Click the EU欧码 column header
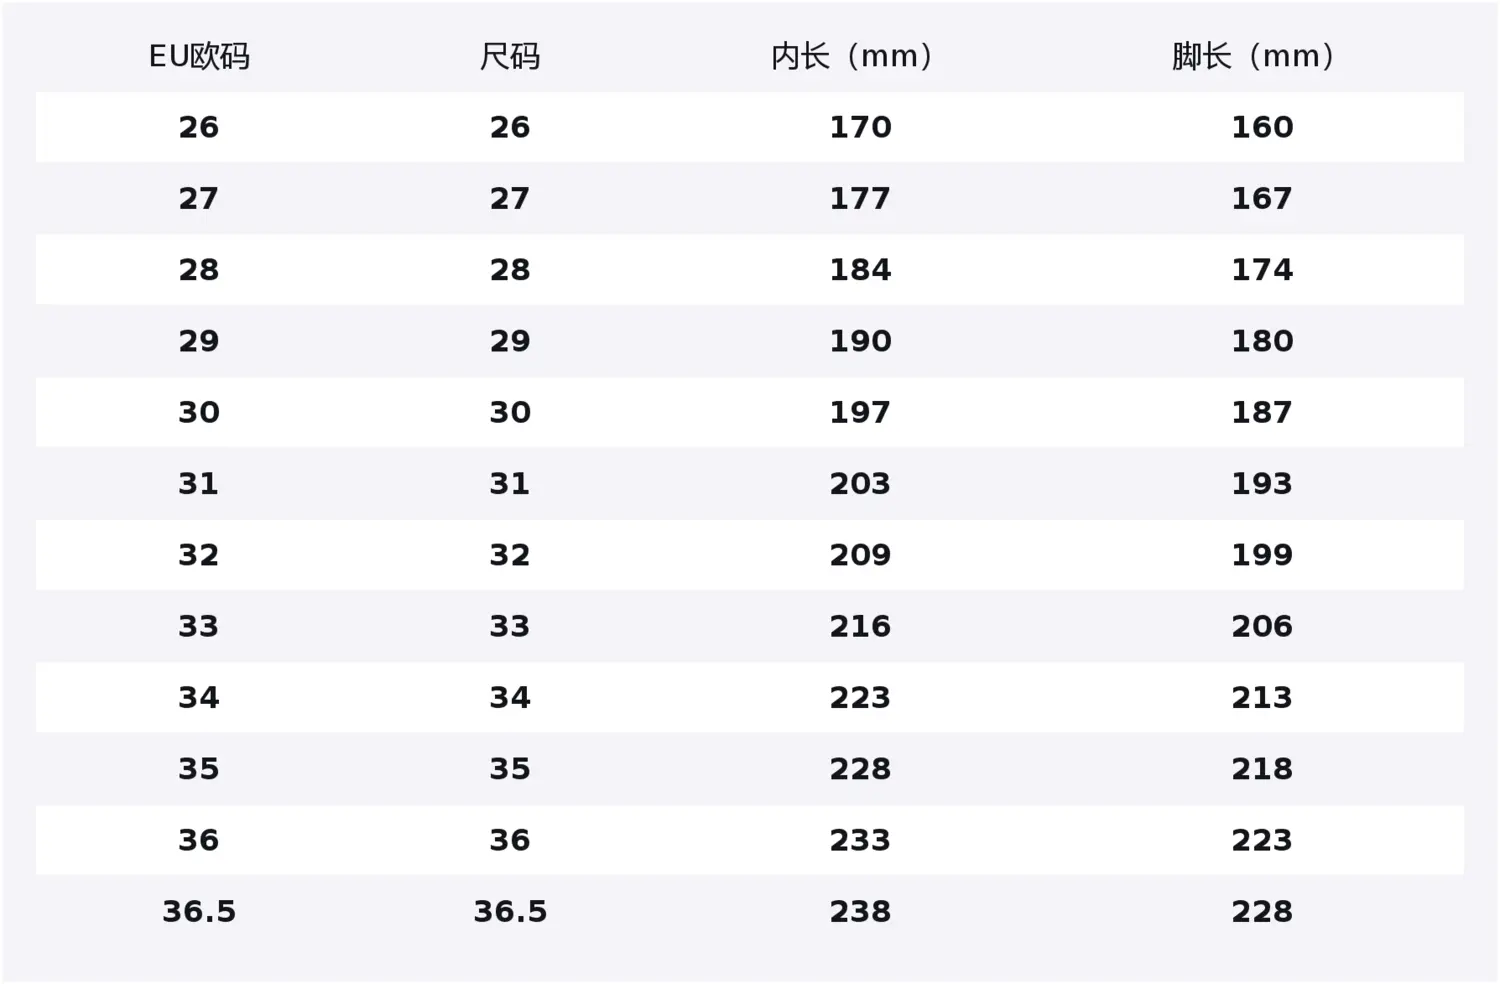The height and width of the screenshot is (984, 1500). [199, 56]
